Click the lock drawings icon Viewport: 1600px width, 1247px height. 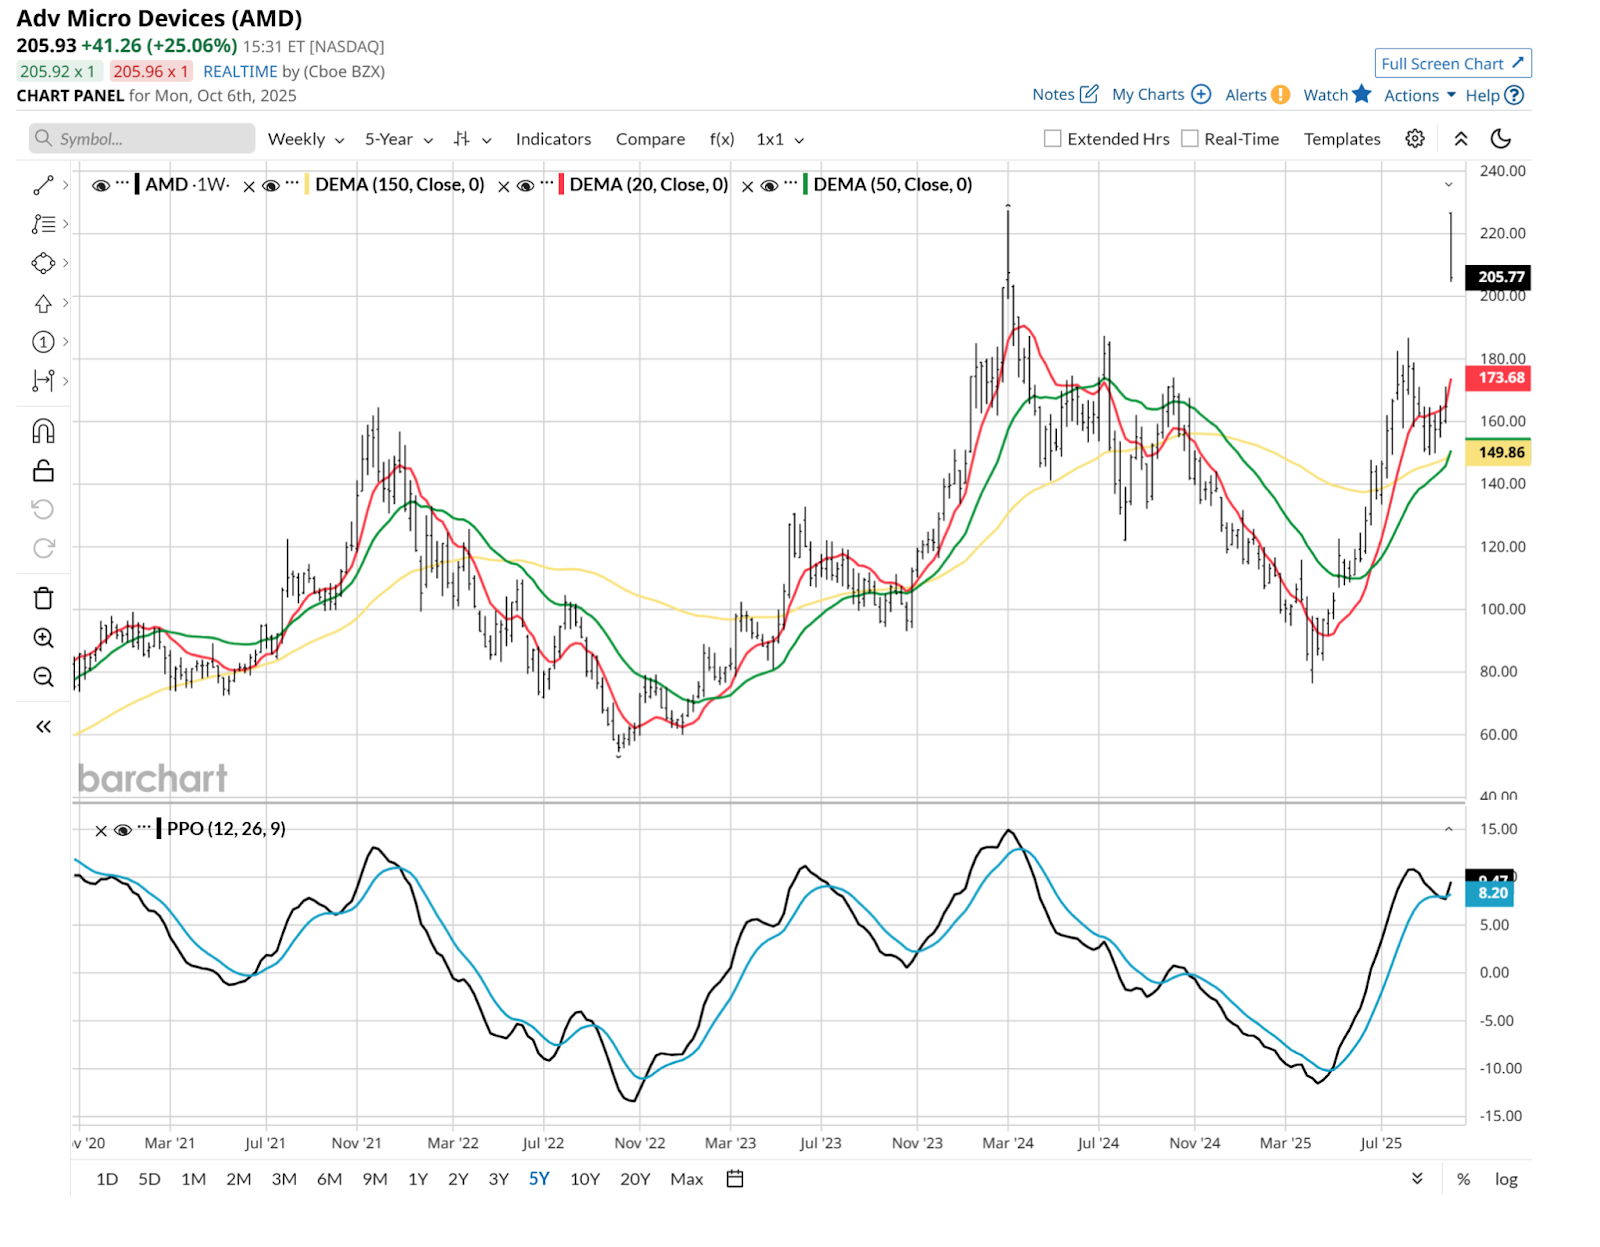point(43,470)
